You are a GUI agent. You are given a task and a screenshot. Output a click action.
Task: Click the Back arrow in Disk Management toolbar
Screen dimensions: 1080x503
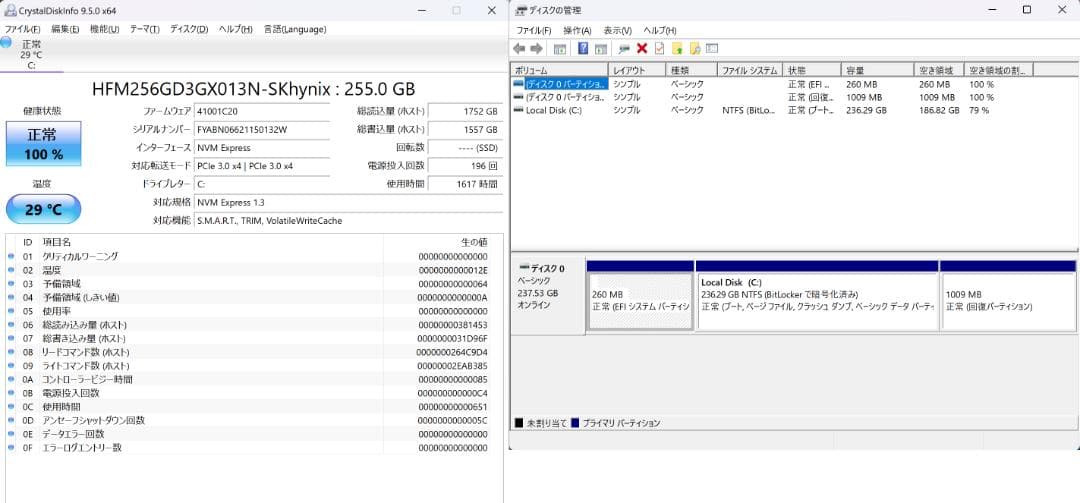click(x=519, y=48)
